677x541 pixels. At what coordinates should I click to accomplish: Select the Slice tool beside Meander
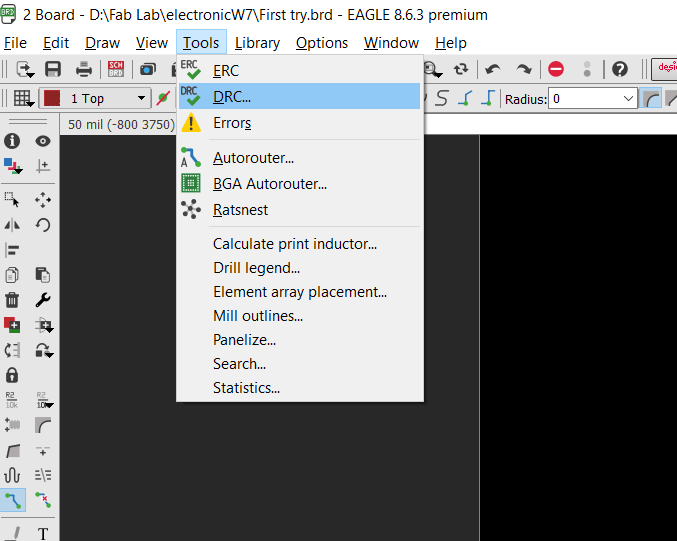(x=43, y=475)
